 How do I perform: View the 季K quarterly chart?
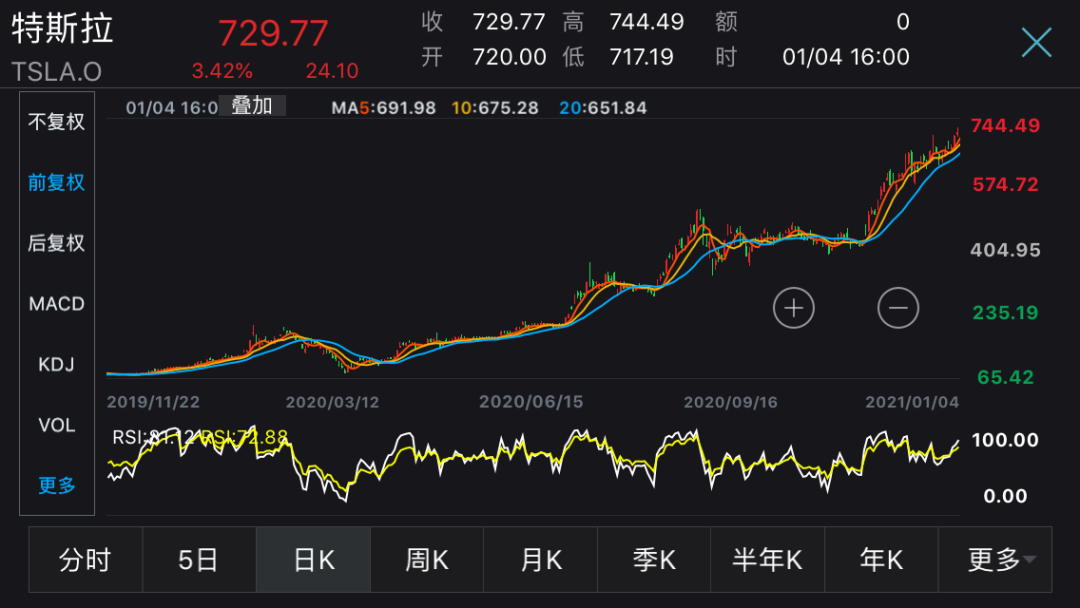click(x=654, y=560)
